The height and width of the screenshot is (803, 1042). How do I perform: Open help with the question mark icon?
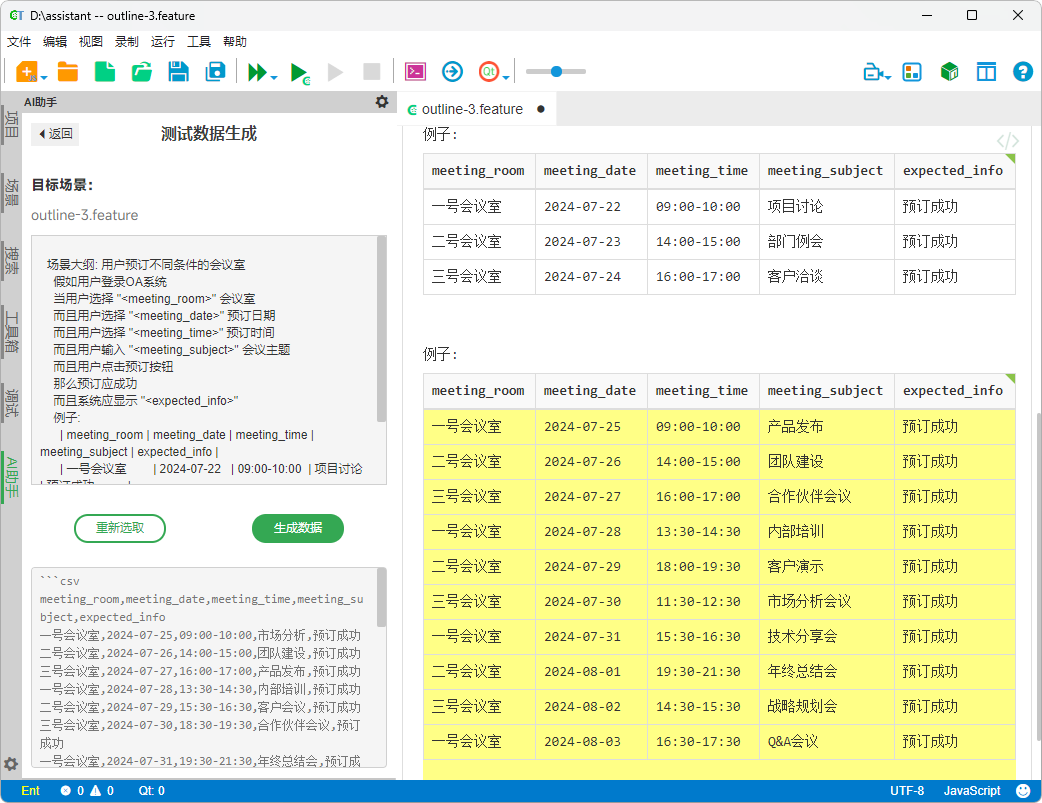(1023, 71)
